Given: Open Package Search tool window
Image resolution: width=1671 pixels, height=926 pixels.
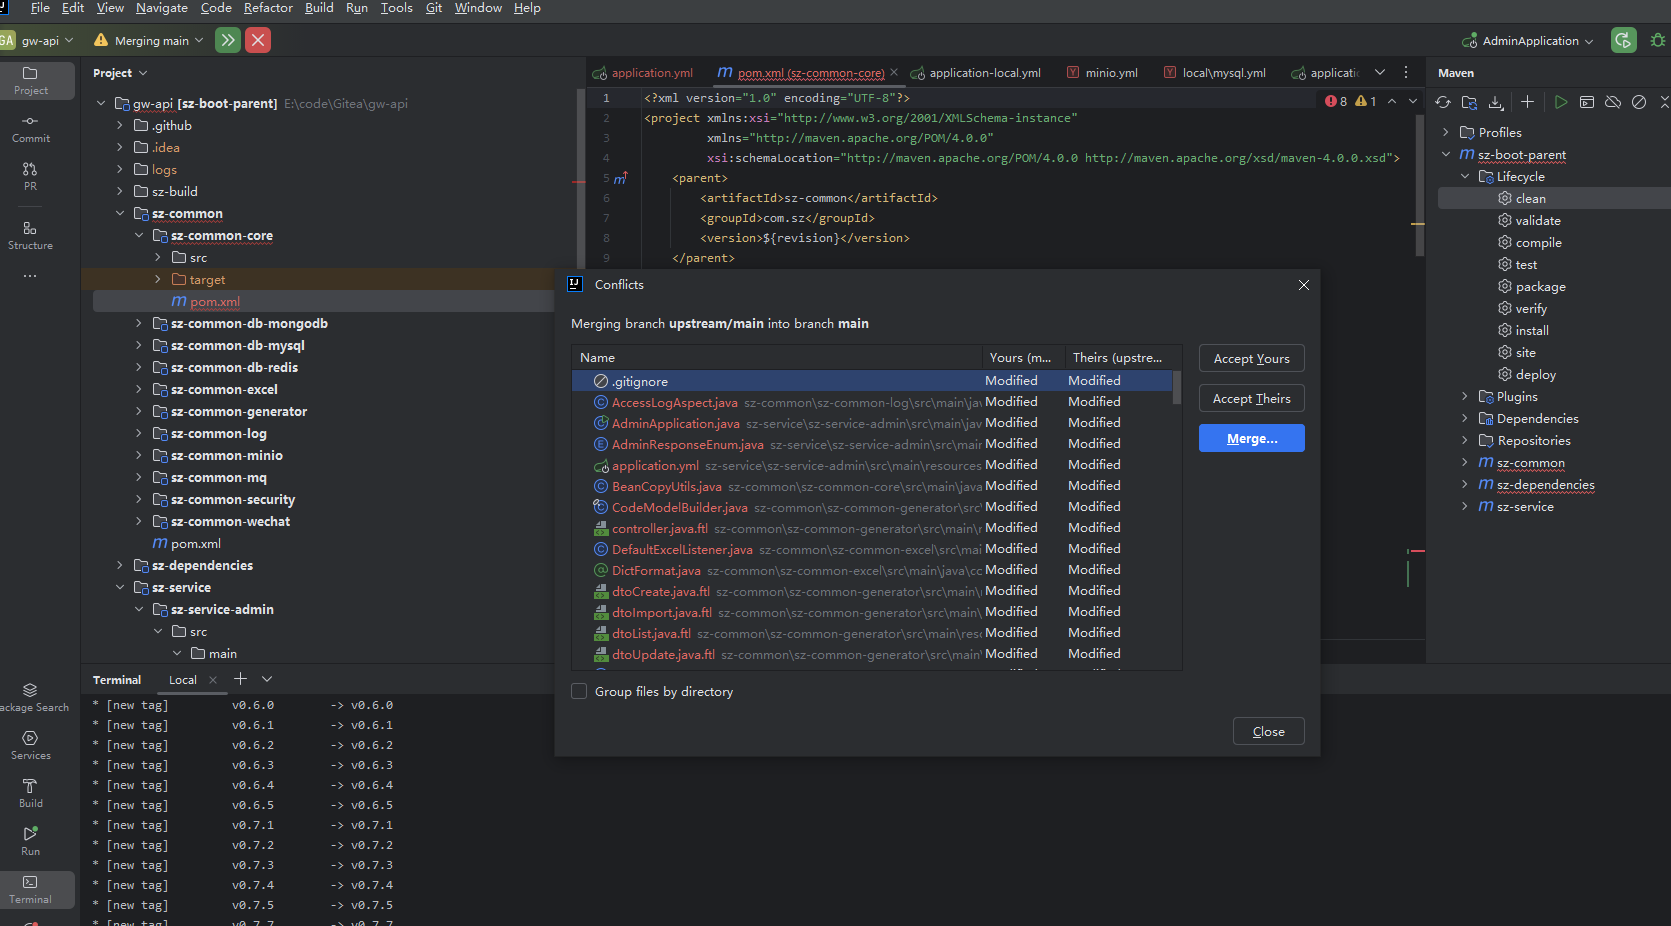Looking at the screenshot, I should pos(32,698).
